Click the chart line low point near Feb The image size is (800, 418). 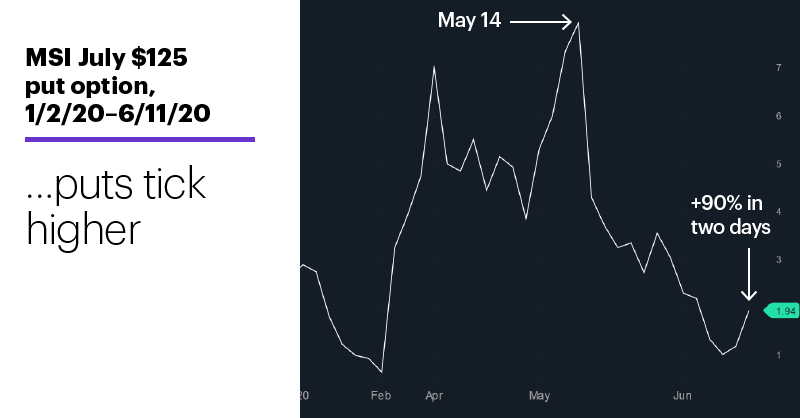click(x=382, y=371)
